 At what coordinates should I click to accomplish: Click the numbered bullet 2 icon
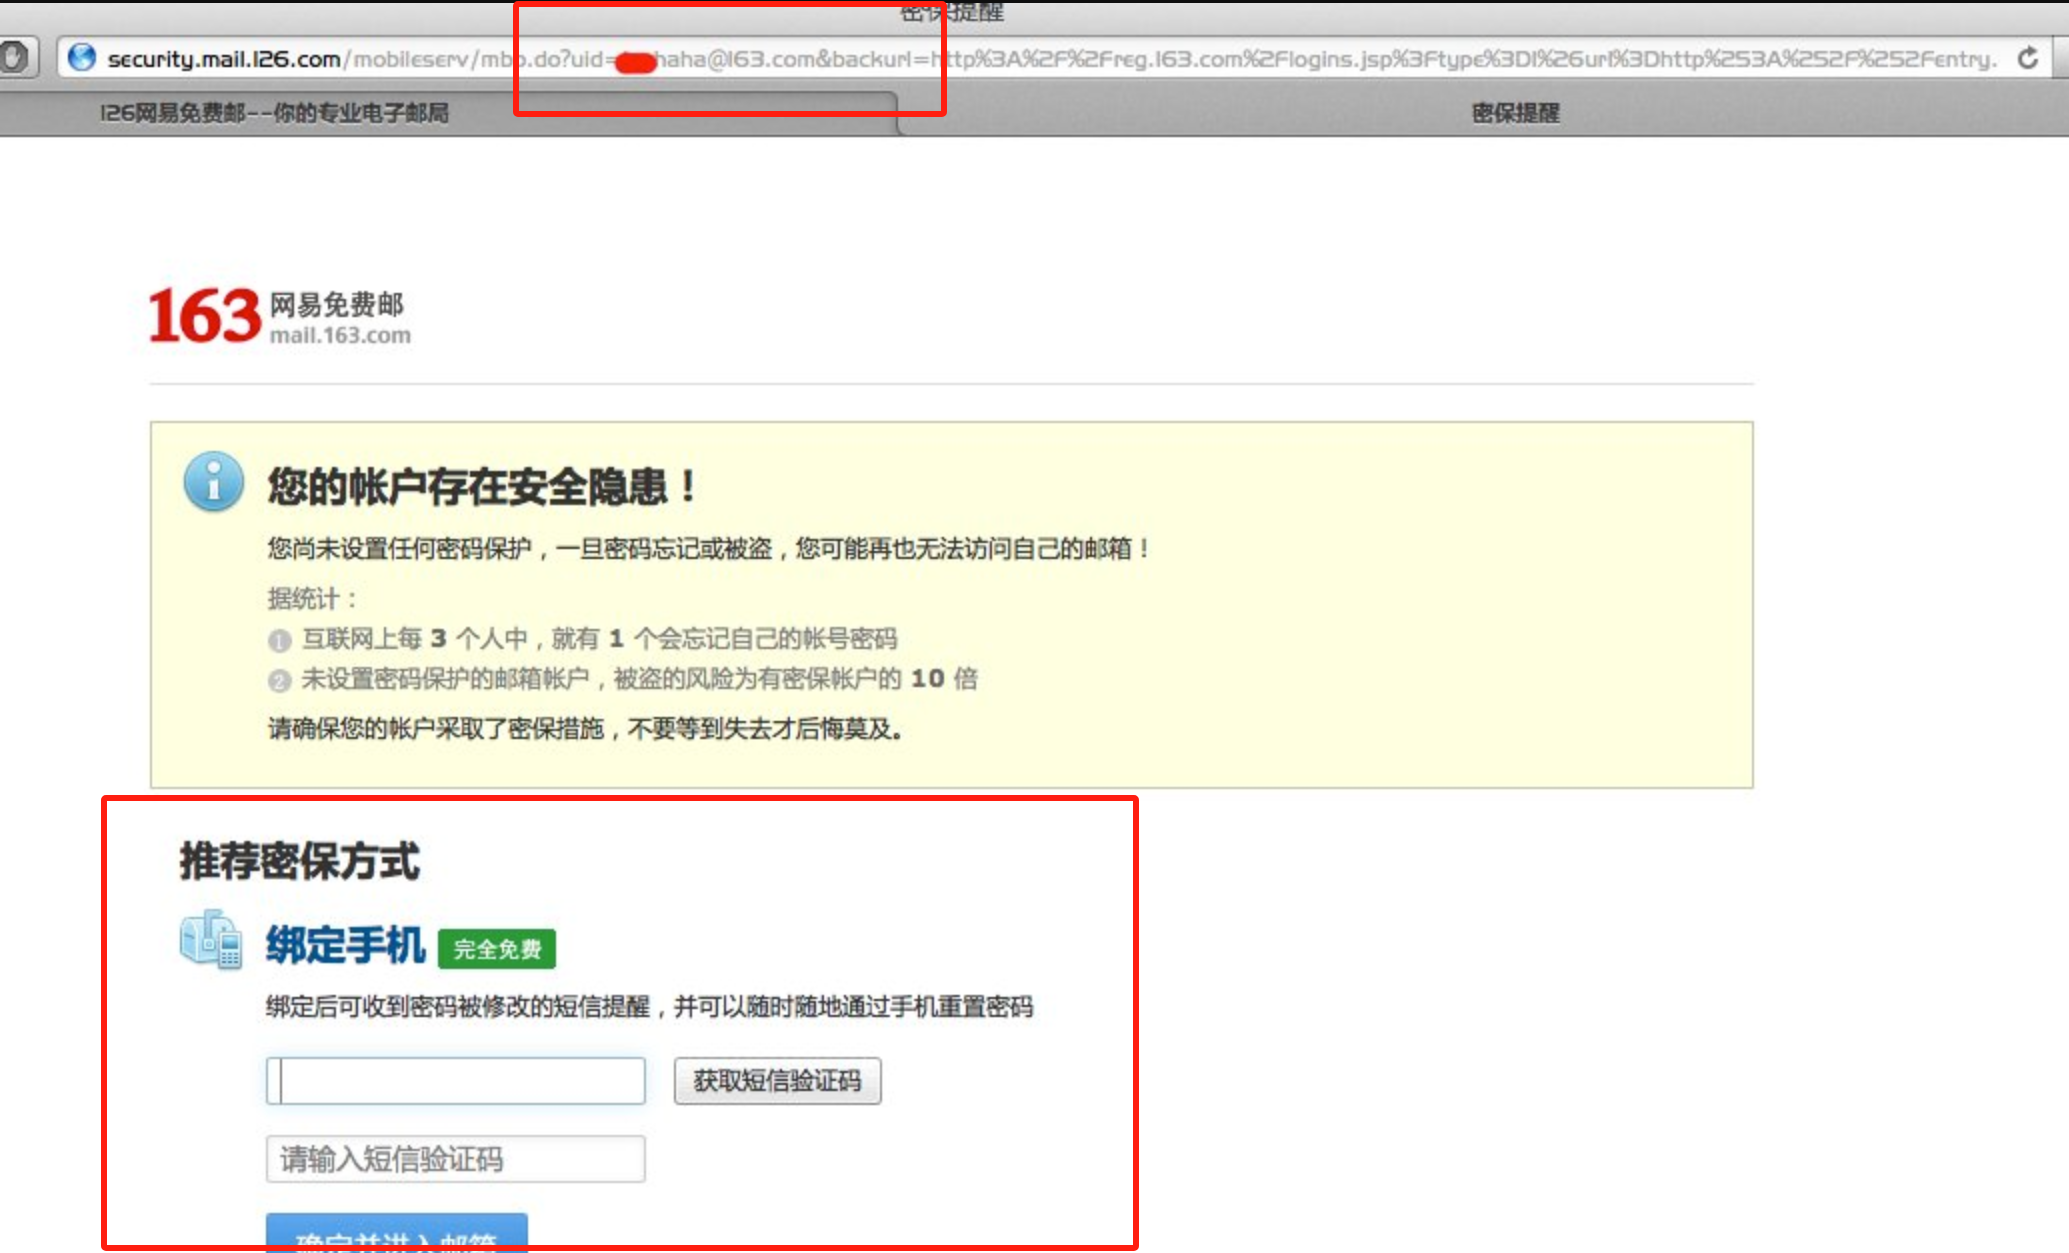(279, 681)
